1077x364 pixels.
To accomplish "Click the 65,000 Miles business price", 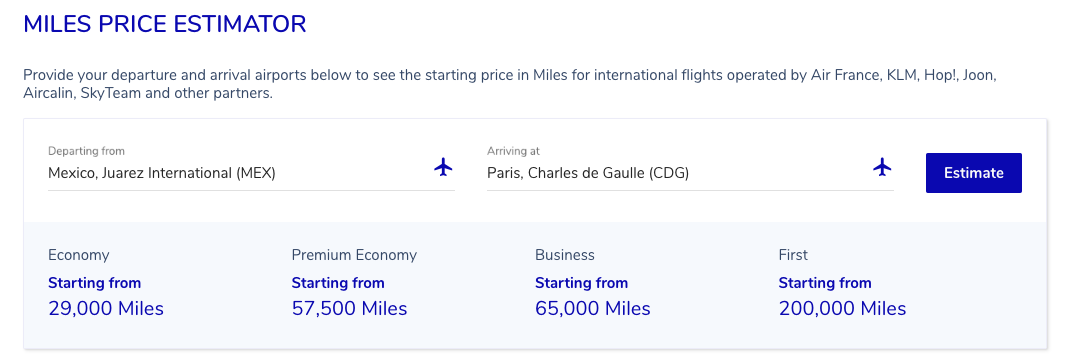I will click(593, 309).
